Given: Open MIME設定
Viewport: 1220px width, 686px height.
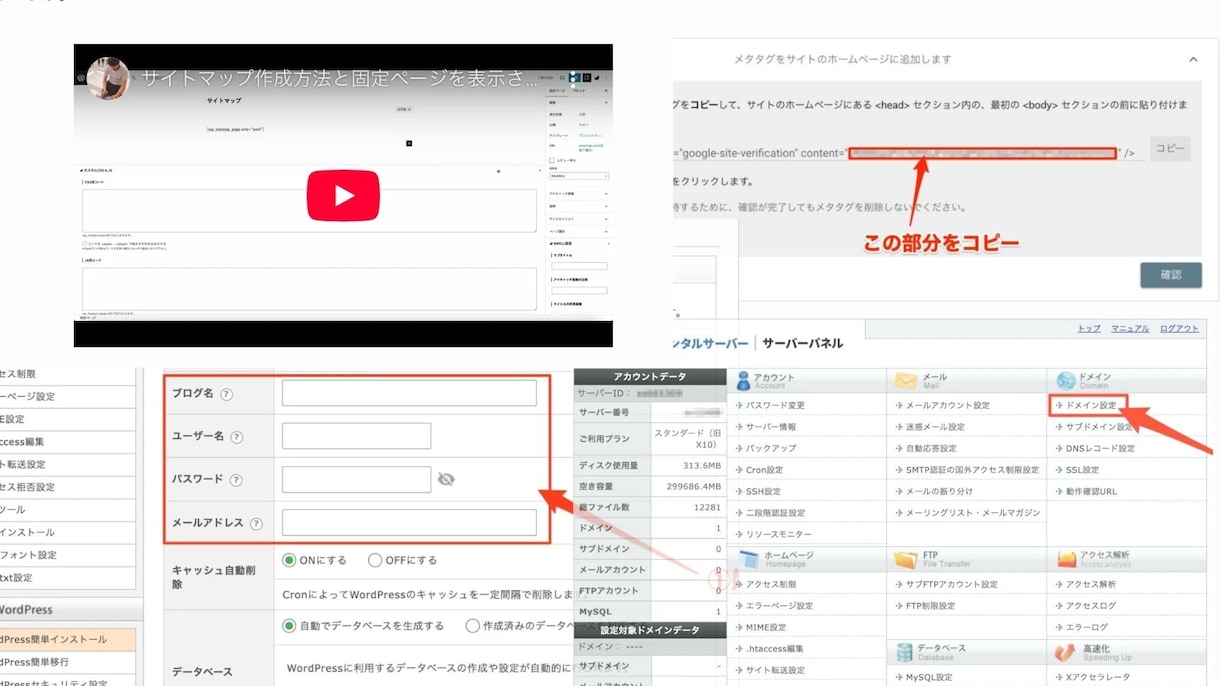Looking at the screenshot, I should pos(766,628).
